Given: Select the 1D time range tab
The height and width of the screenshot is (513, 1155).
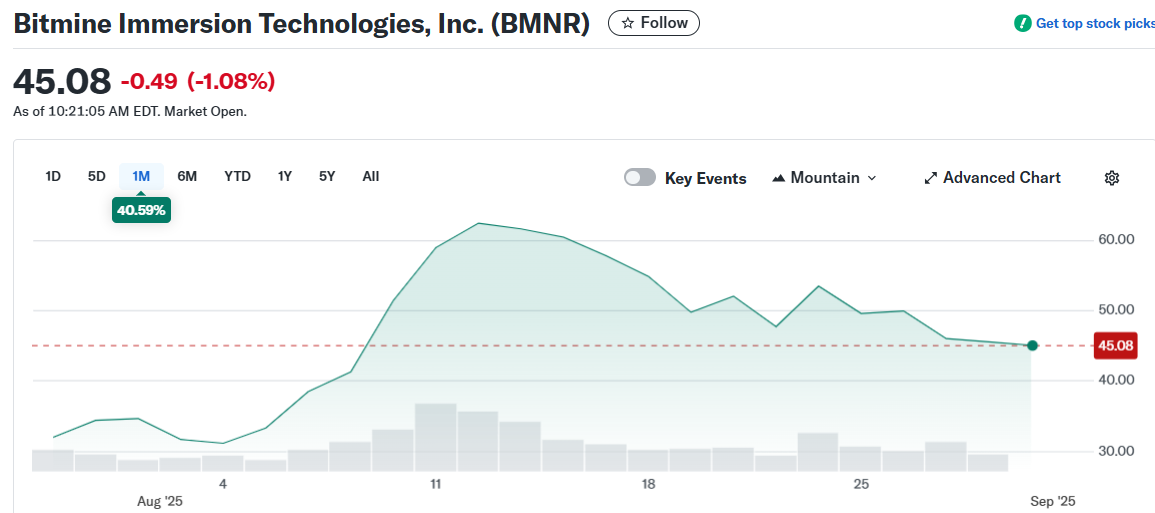Looking at the screenshot, I should [x=53, y=176].
